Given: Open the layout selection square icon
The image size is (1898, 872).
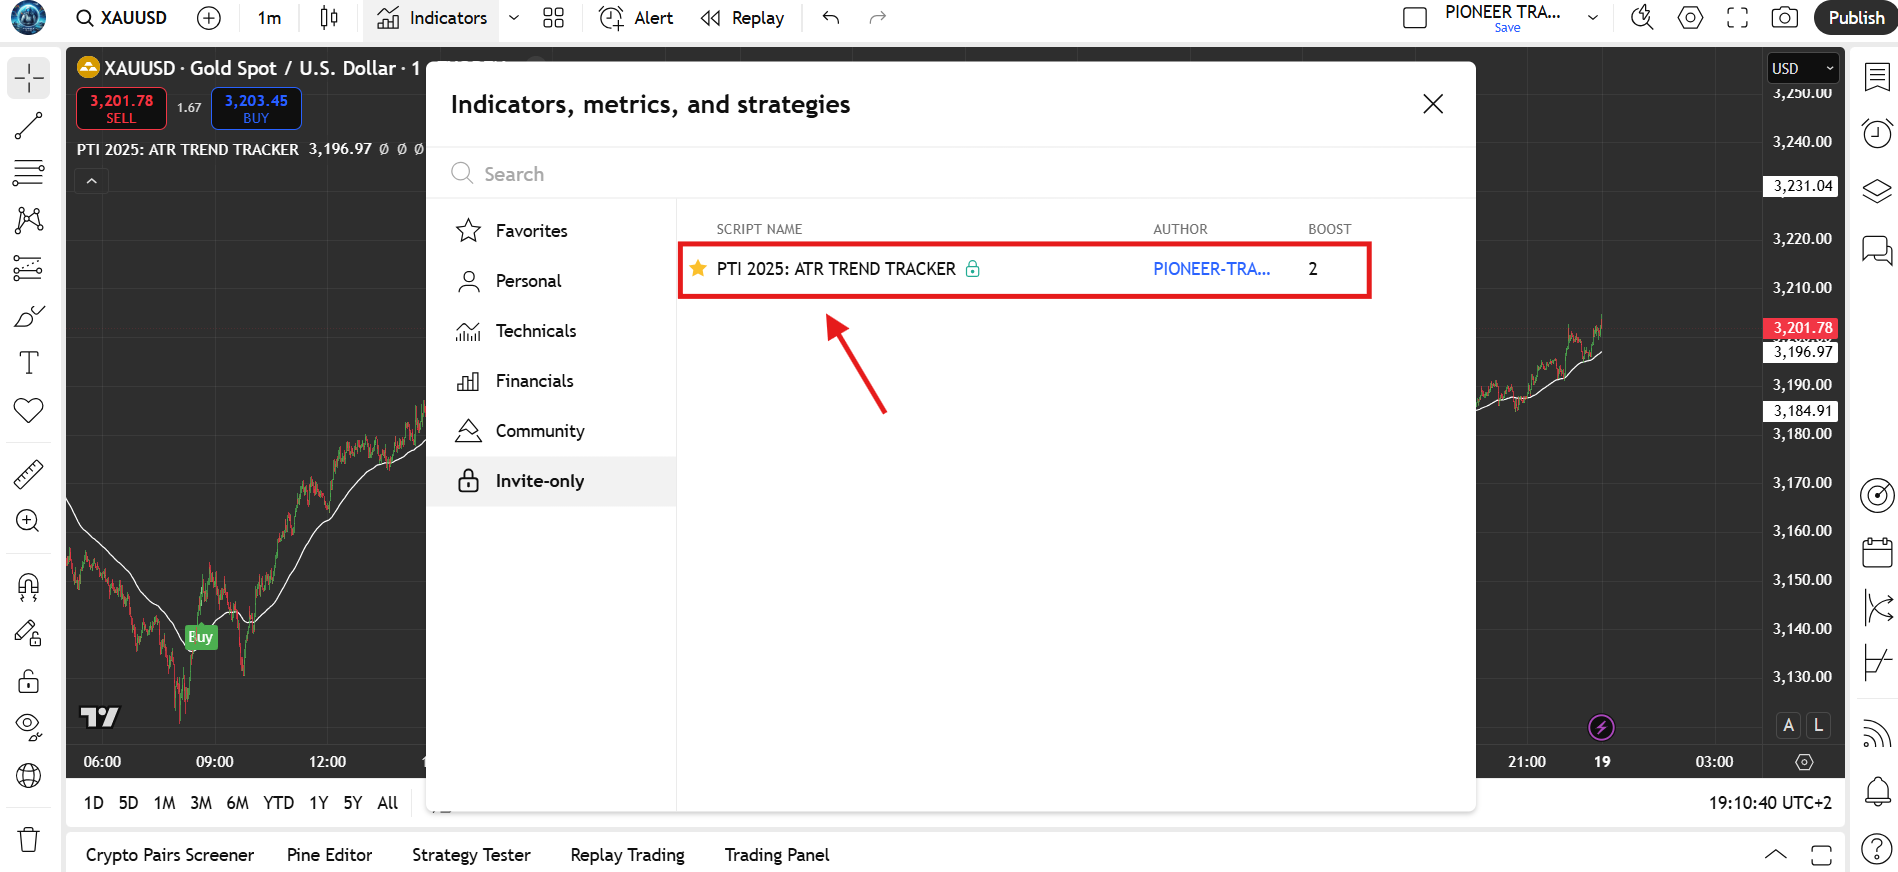Looking at the screenshot, I should click(1415, 18).
